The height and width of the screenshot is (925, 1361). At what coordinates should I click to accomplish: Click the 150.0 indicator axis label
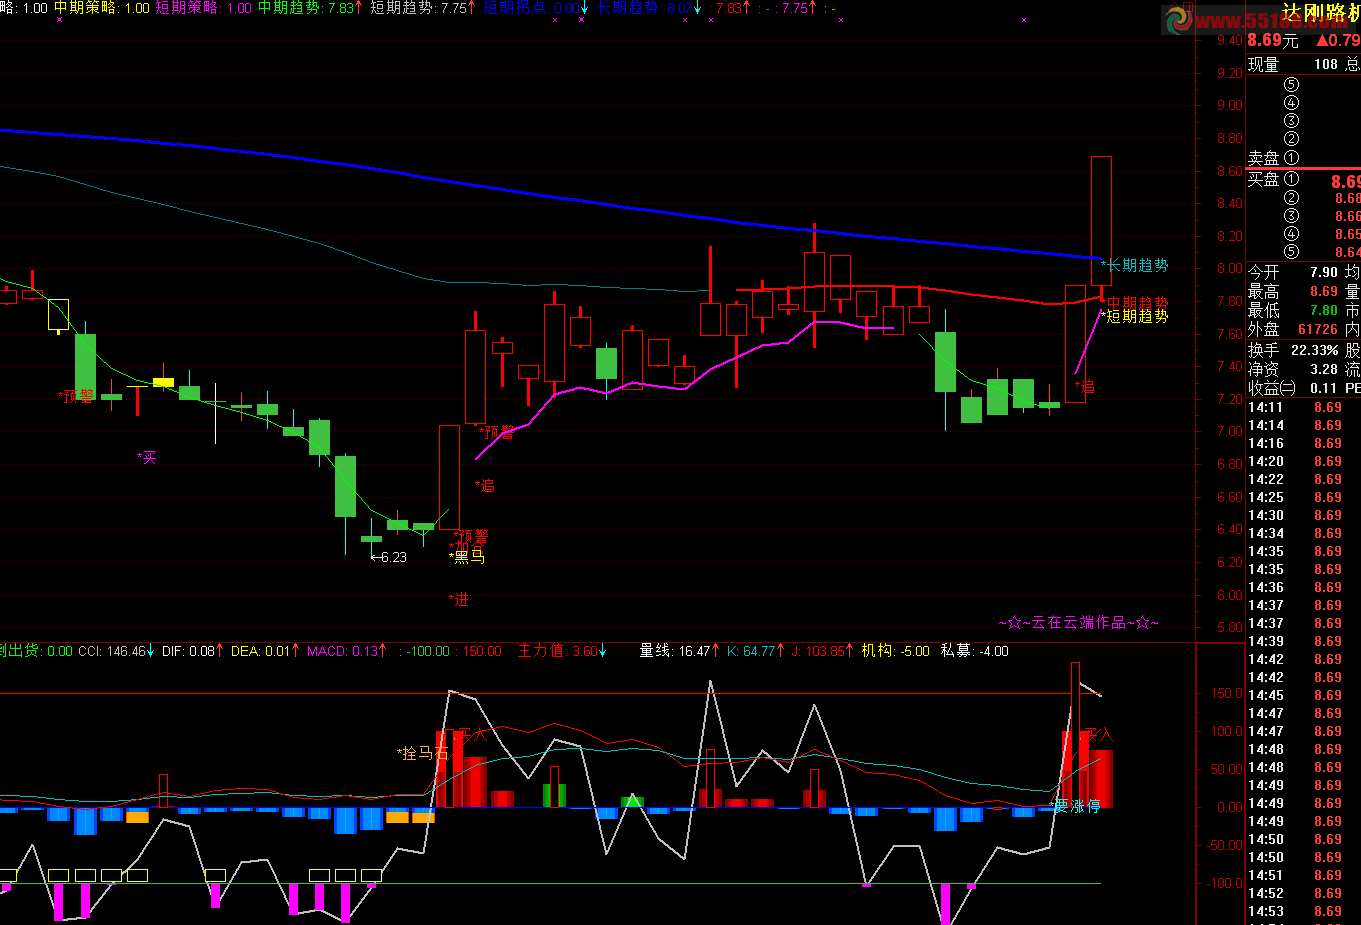point(1226,693)
